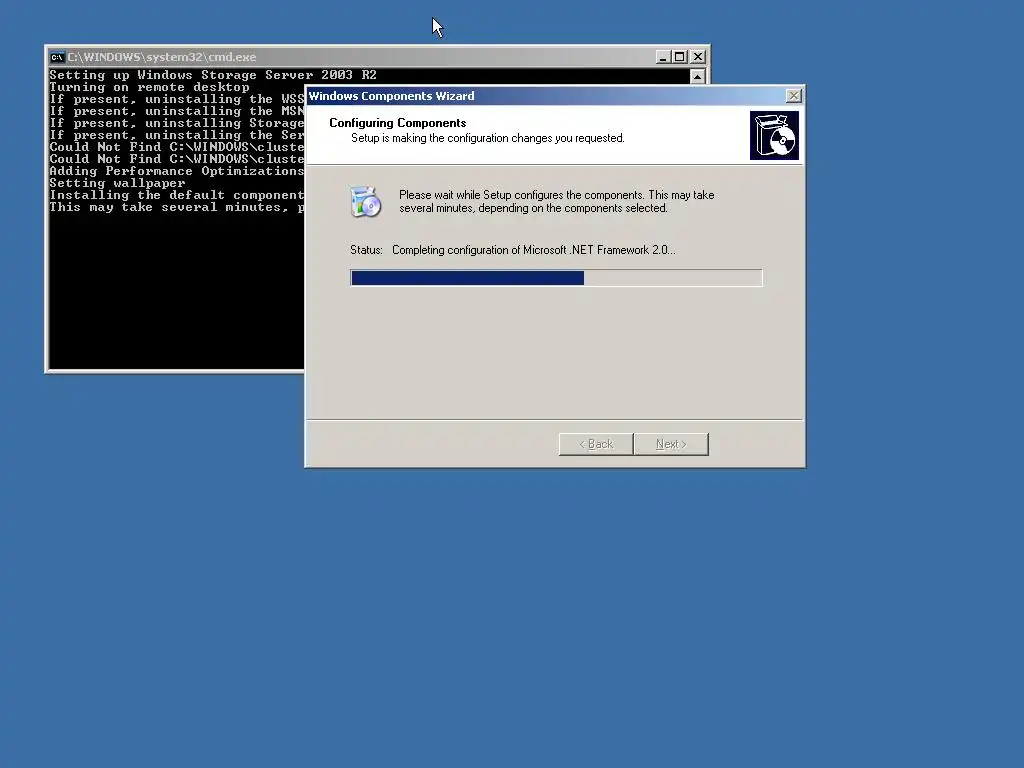Click 'Setting wallpaper' console line

coord(118,183)
